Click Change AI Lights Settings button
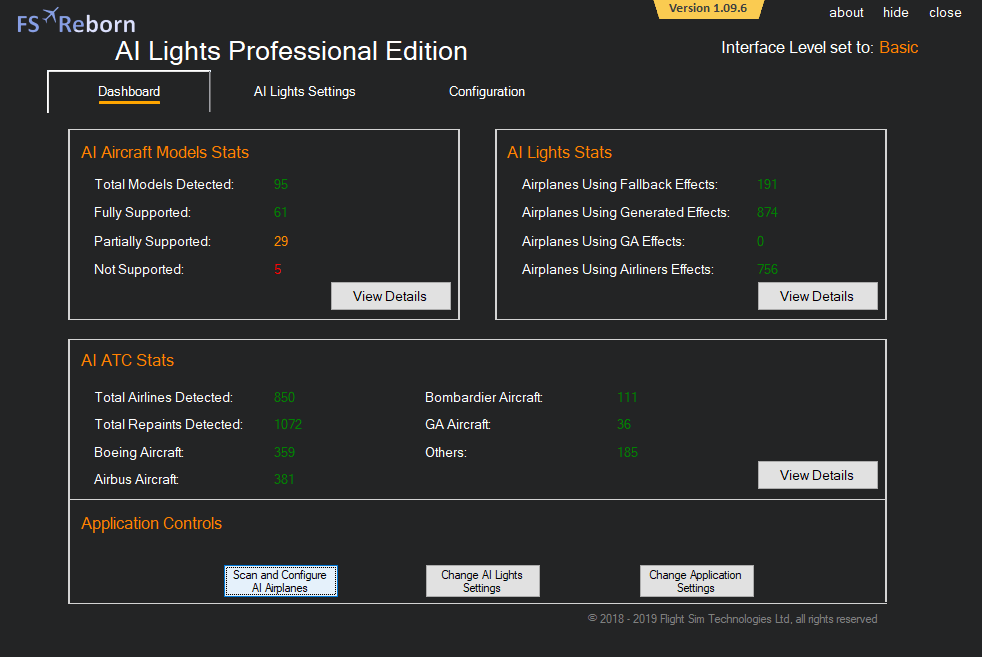This screenshot has width=982, height=657. 482,581
